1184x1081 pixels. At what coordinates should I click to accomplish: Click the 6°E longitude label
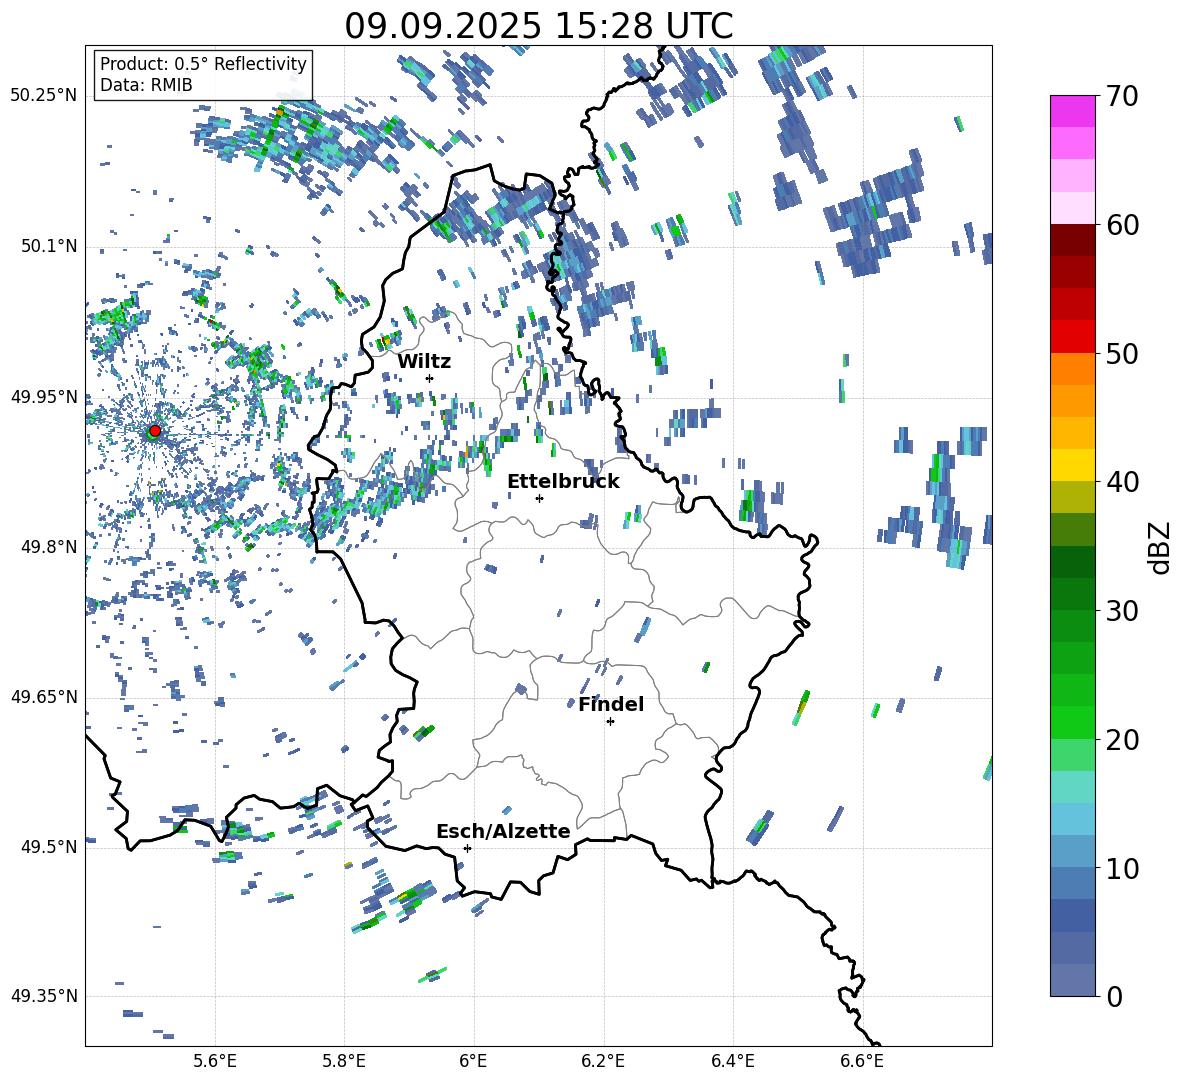pos(473,1061)
